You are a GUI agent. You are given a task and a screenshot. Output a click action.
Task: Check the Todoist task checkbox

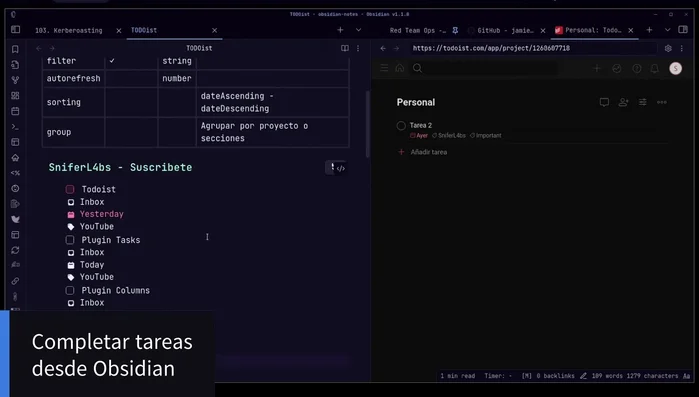(x=70, y=189)
